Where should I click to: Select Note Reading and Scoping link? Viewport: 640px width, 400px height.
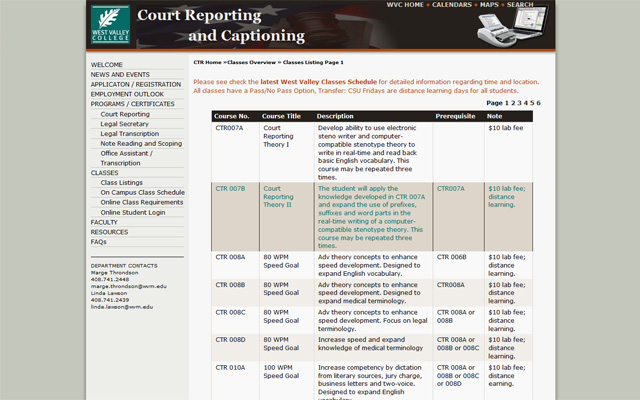[x=141, y=144]
